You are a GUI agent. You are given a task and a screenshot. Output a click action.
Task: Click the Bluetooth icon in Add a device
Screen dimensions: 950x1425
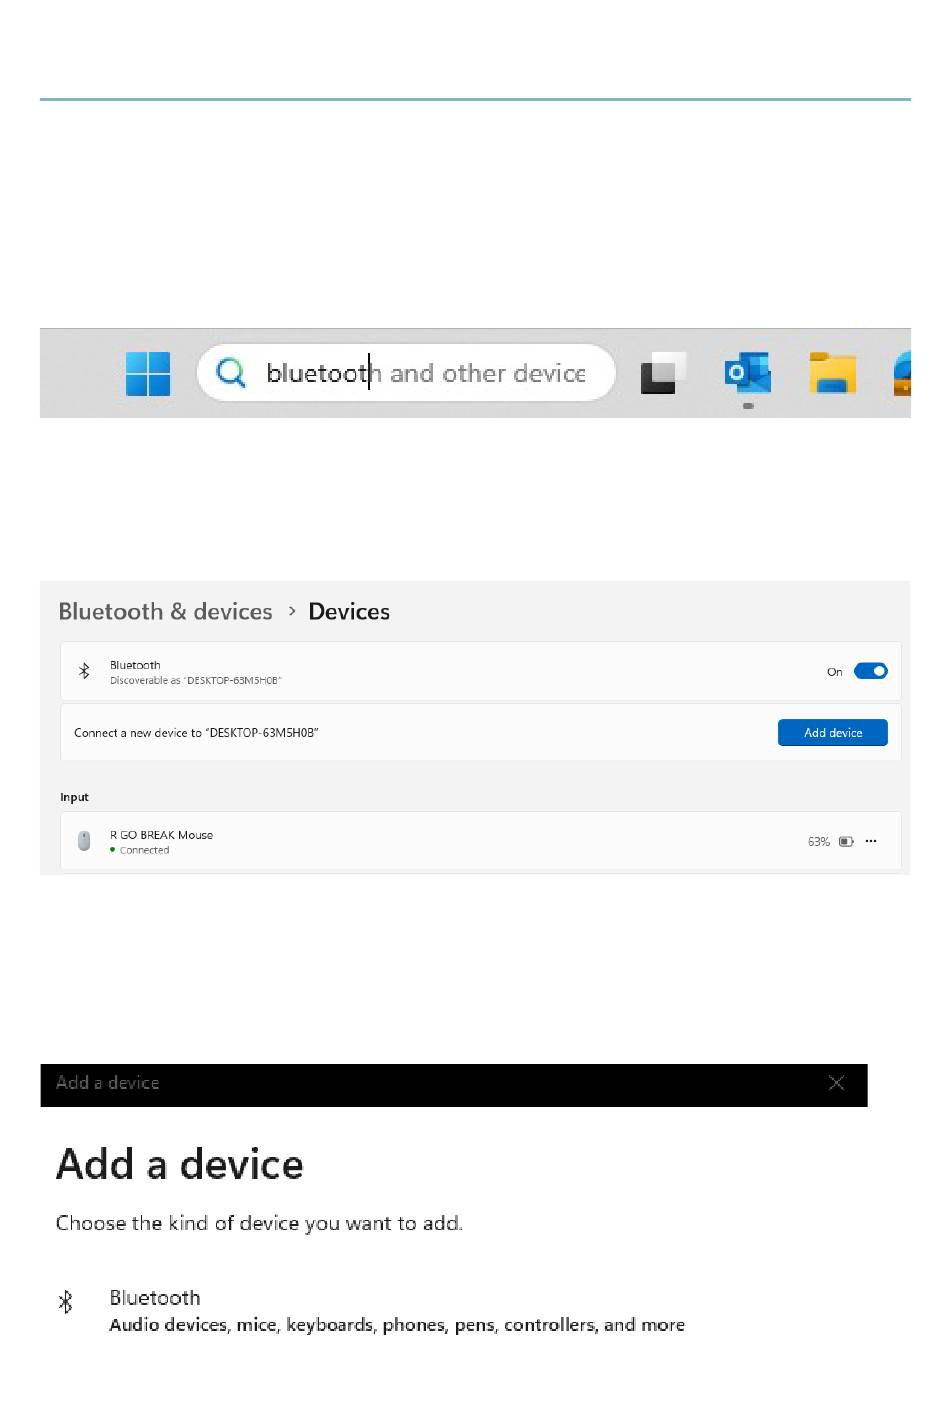point(66,1301)
